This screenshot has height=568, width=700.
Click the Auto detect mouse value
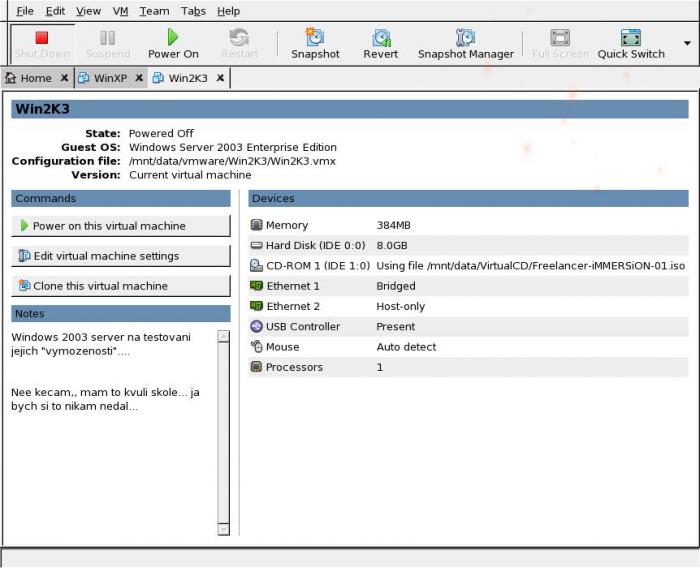[406, 347]
